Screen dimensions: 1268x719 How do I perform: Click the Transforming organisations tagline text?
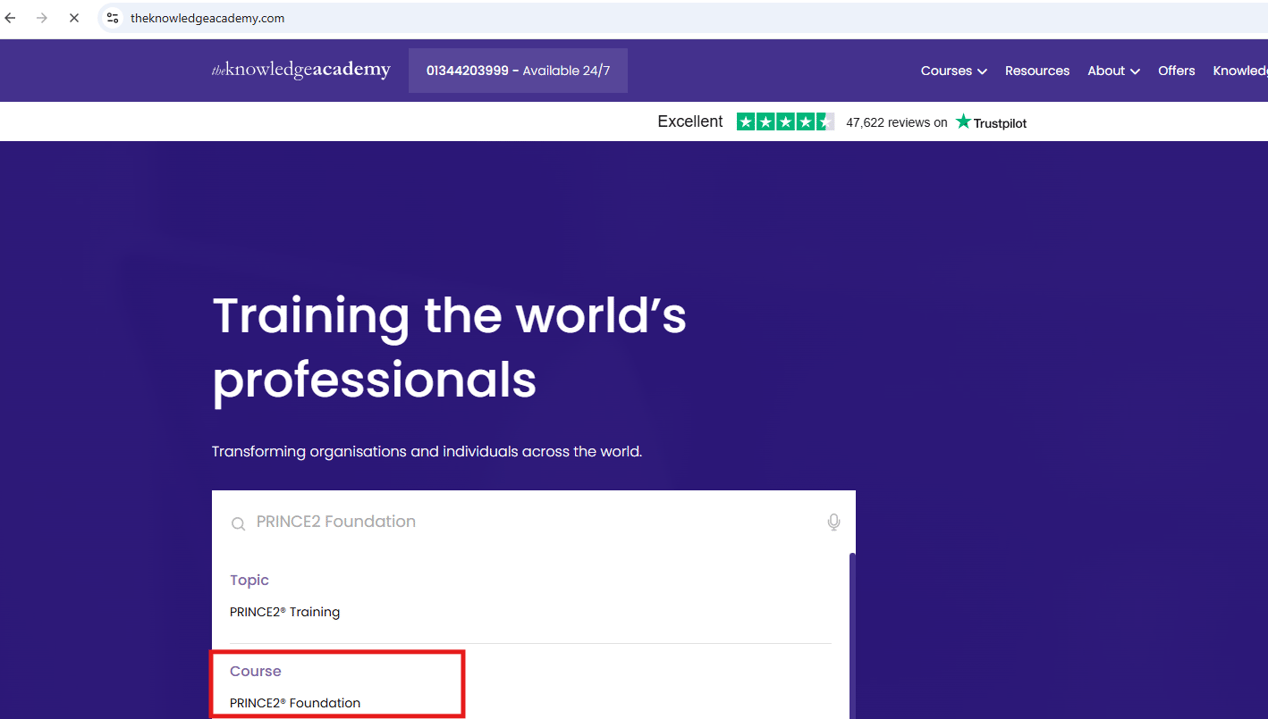427,452
